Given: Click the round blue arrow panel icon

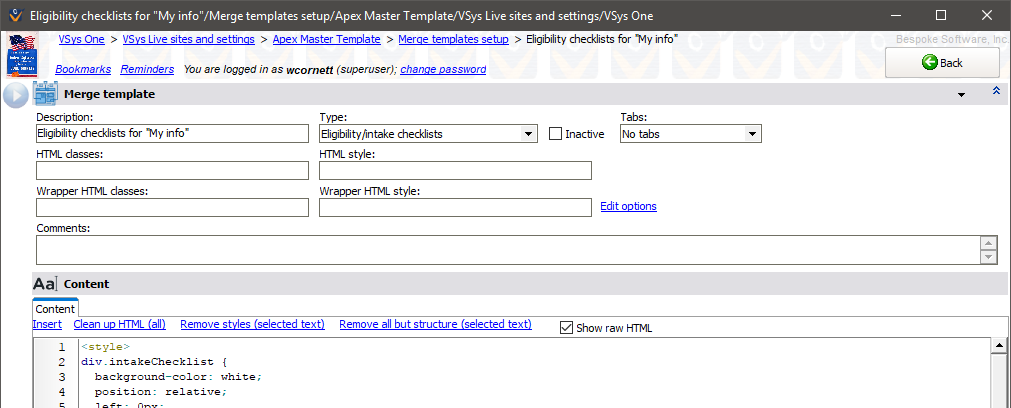Looking at the screenshot, I should click(x=15, y=95).
